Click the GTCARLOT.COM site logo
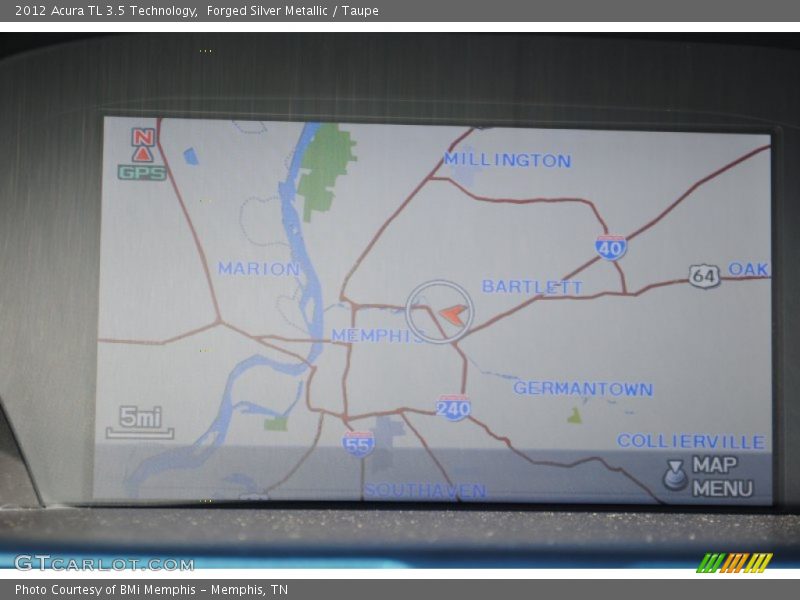Image resolution: width=800 pixels, height=600 pixels. [x=104, y=564]
